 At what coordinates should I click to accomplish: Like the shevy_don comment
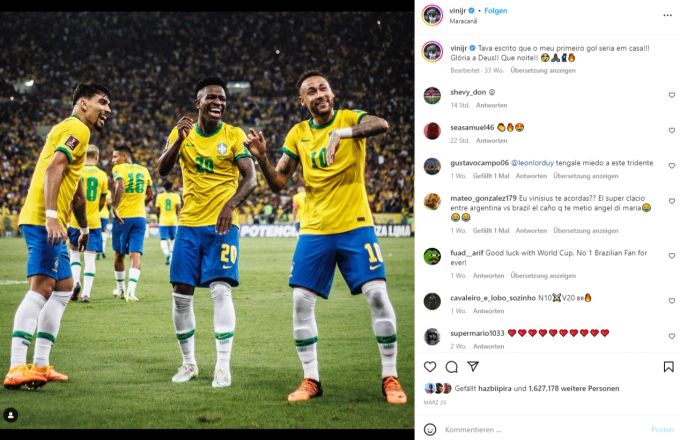(671, 95)
